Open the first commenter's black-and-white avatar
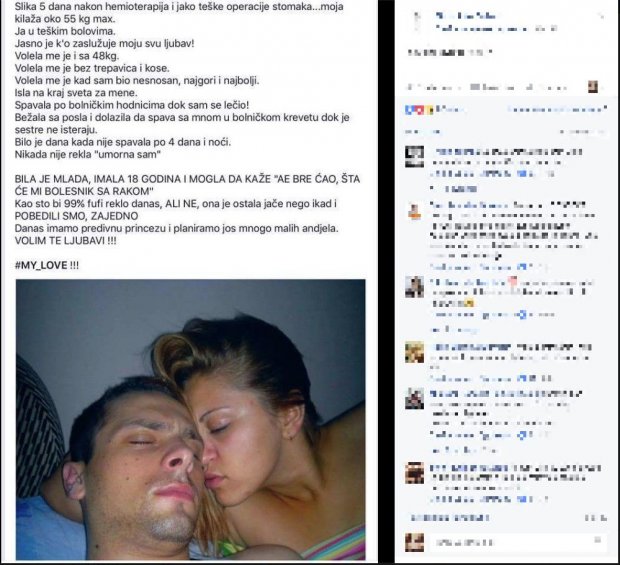Screen dimensions: 620x565 (x=414, y=157)
